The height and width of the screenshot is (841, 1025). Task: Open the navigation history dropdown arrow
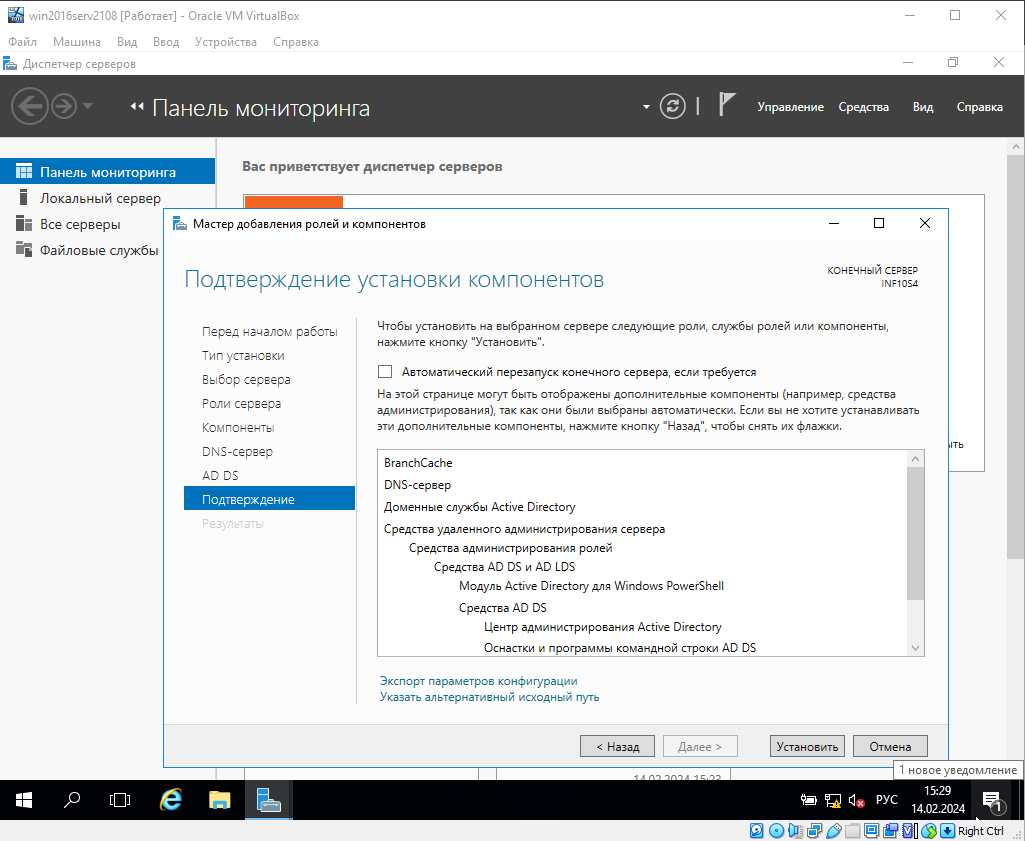[x=88, y=106]
